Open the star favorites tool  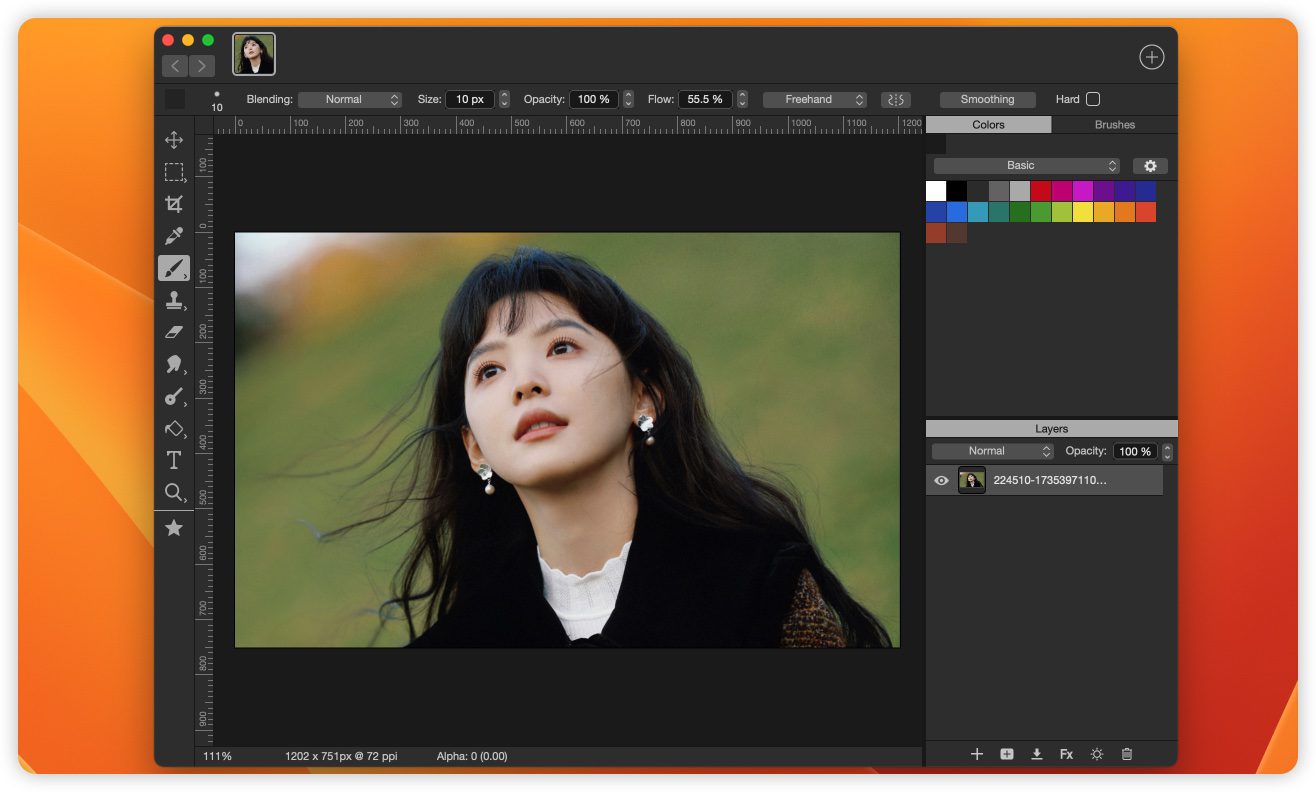174,528
